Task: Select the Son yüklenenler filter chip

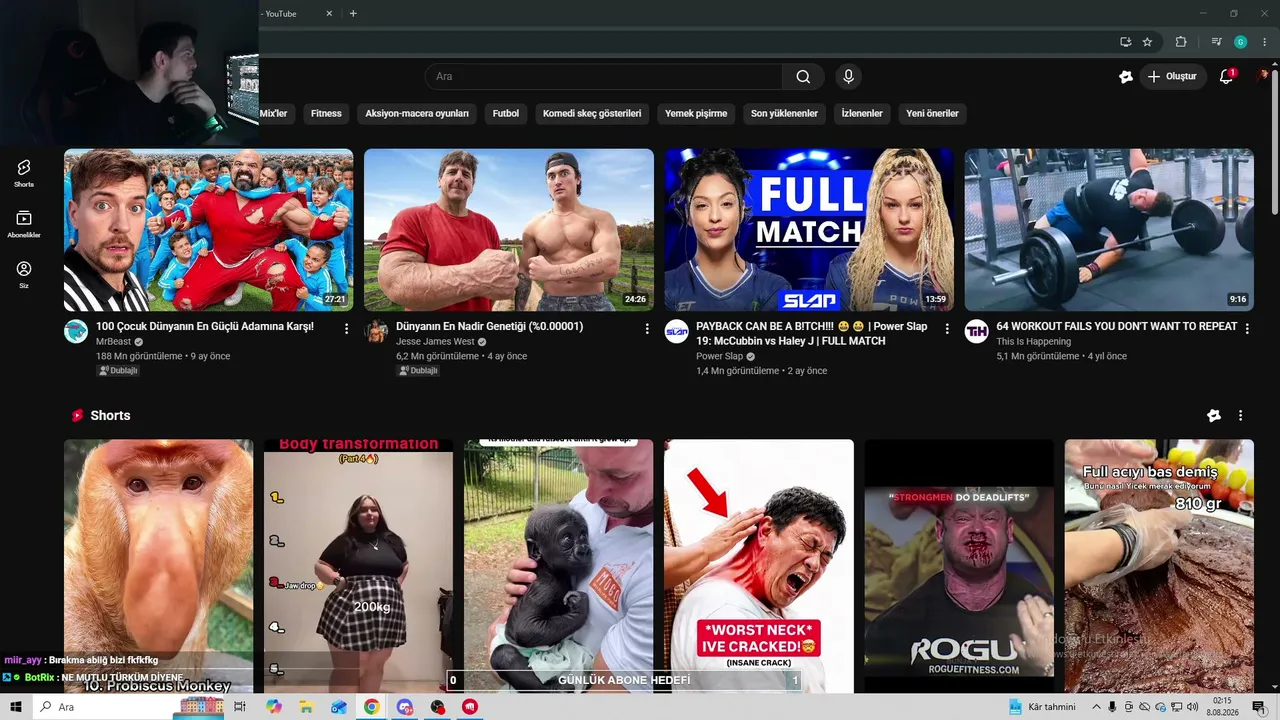Action: tap(784, 113)
